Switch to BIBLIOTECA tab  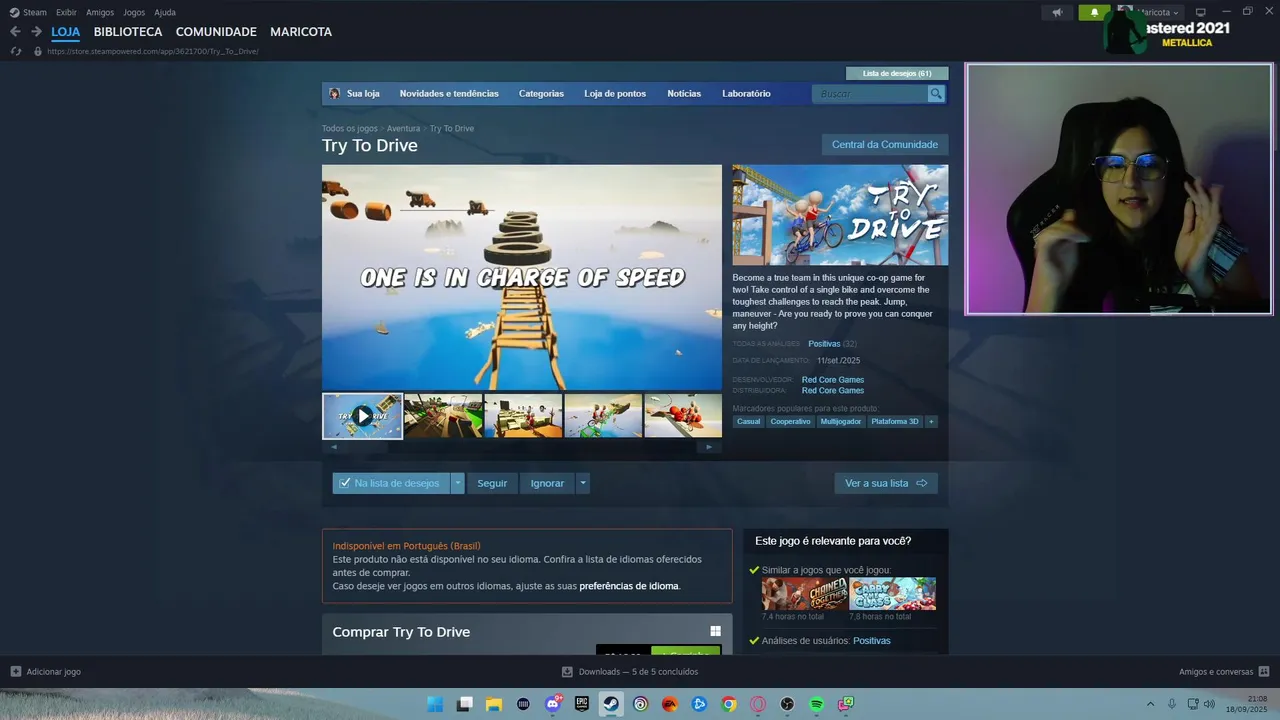coord(128,32)
